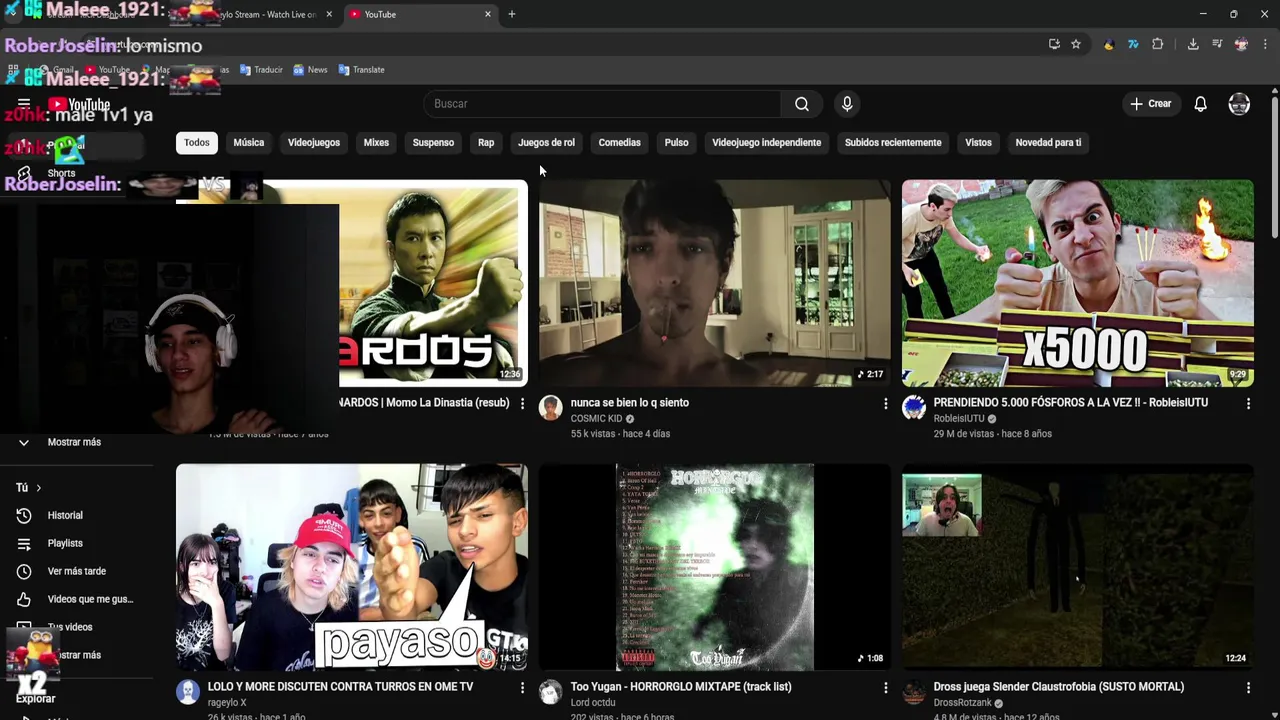Open Chrome downloads icon

pos(1193,44)
